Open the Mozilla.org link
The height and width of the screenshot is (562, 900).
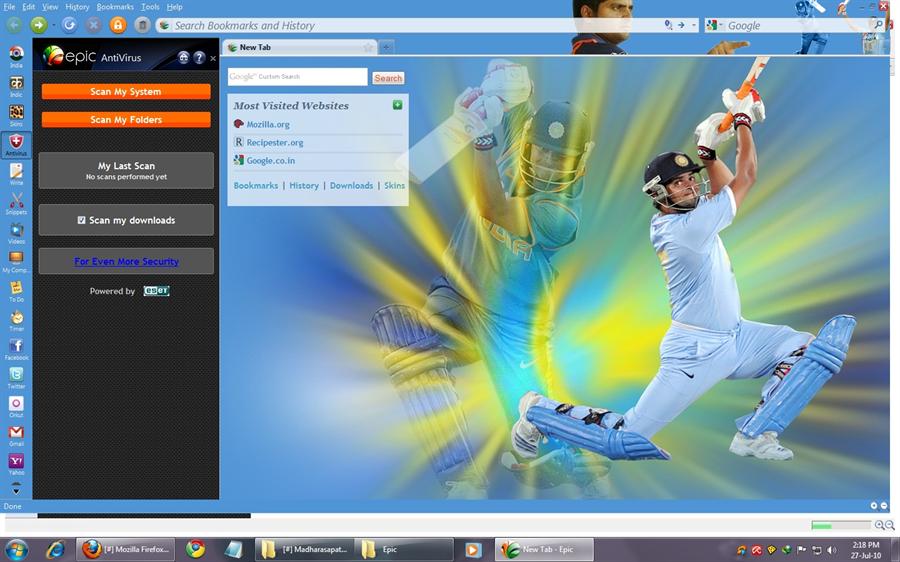(267, 124)
